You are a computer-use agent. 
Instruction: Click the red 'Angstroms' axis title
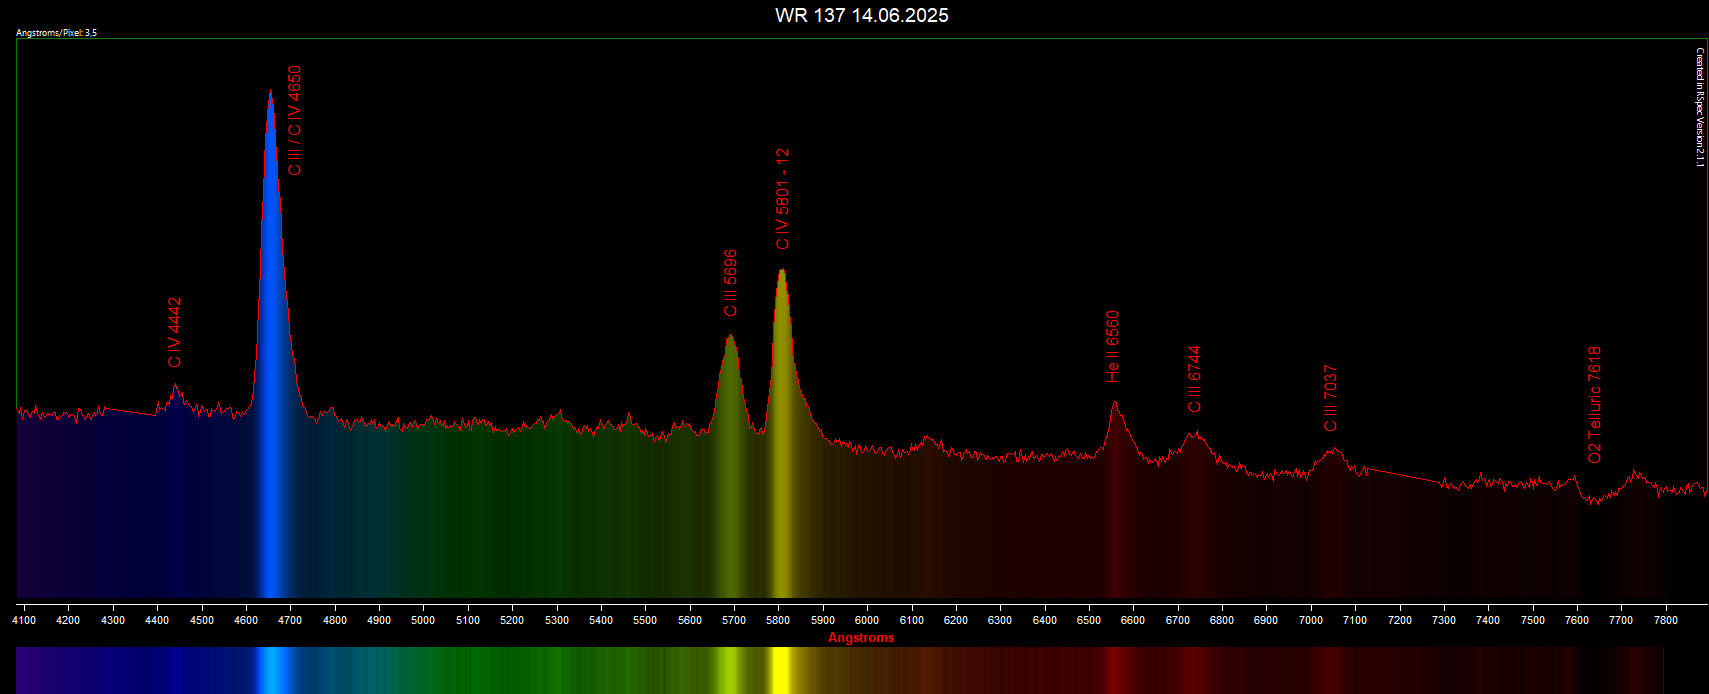point(861,638)
